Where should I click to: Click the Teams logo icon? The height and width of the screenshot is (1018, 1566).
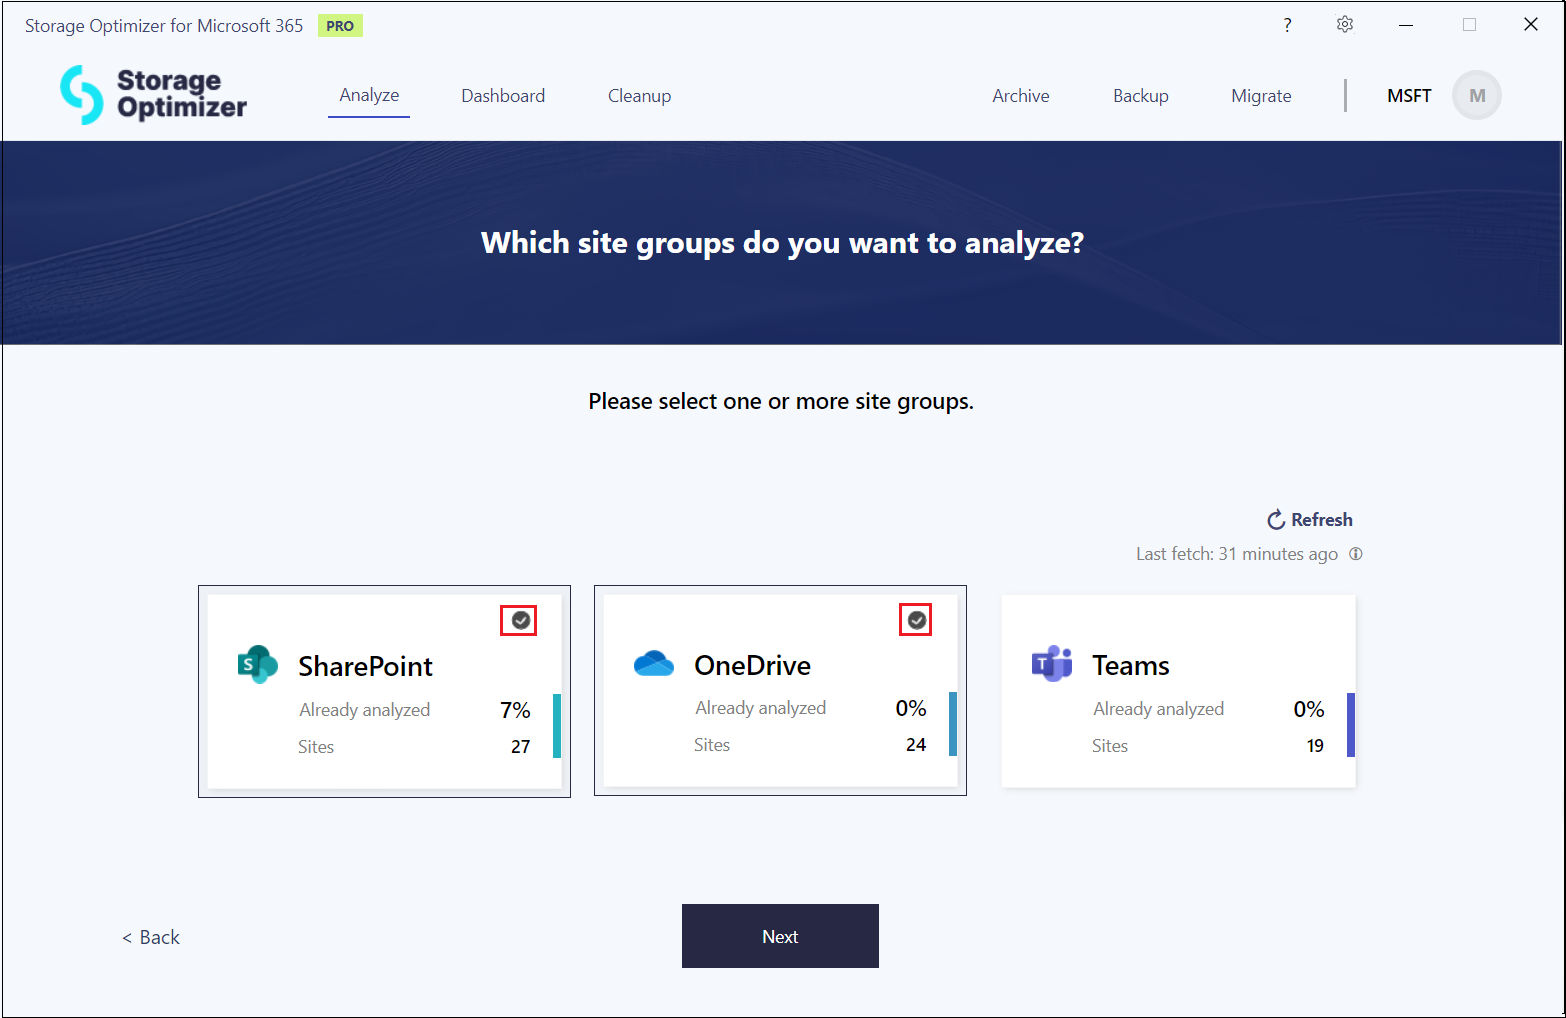click(1051, 663)
